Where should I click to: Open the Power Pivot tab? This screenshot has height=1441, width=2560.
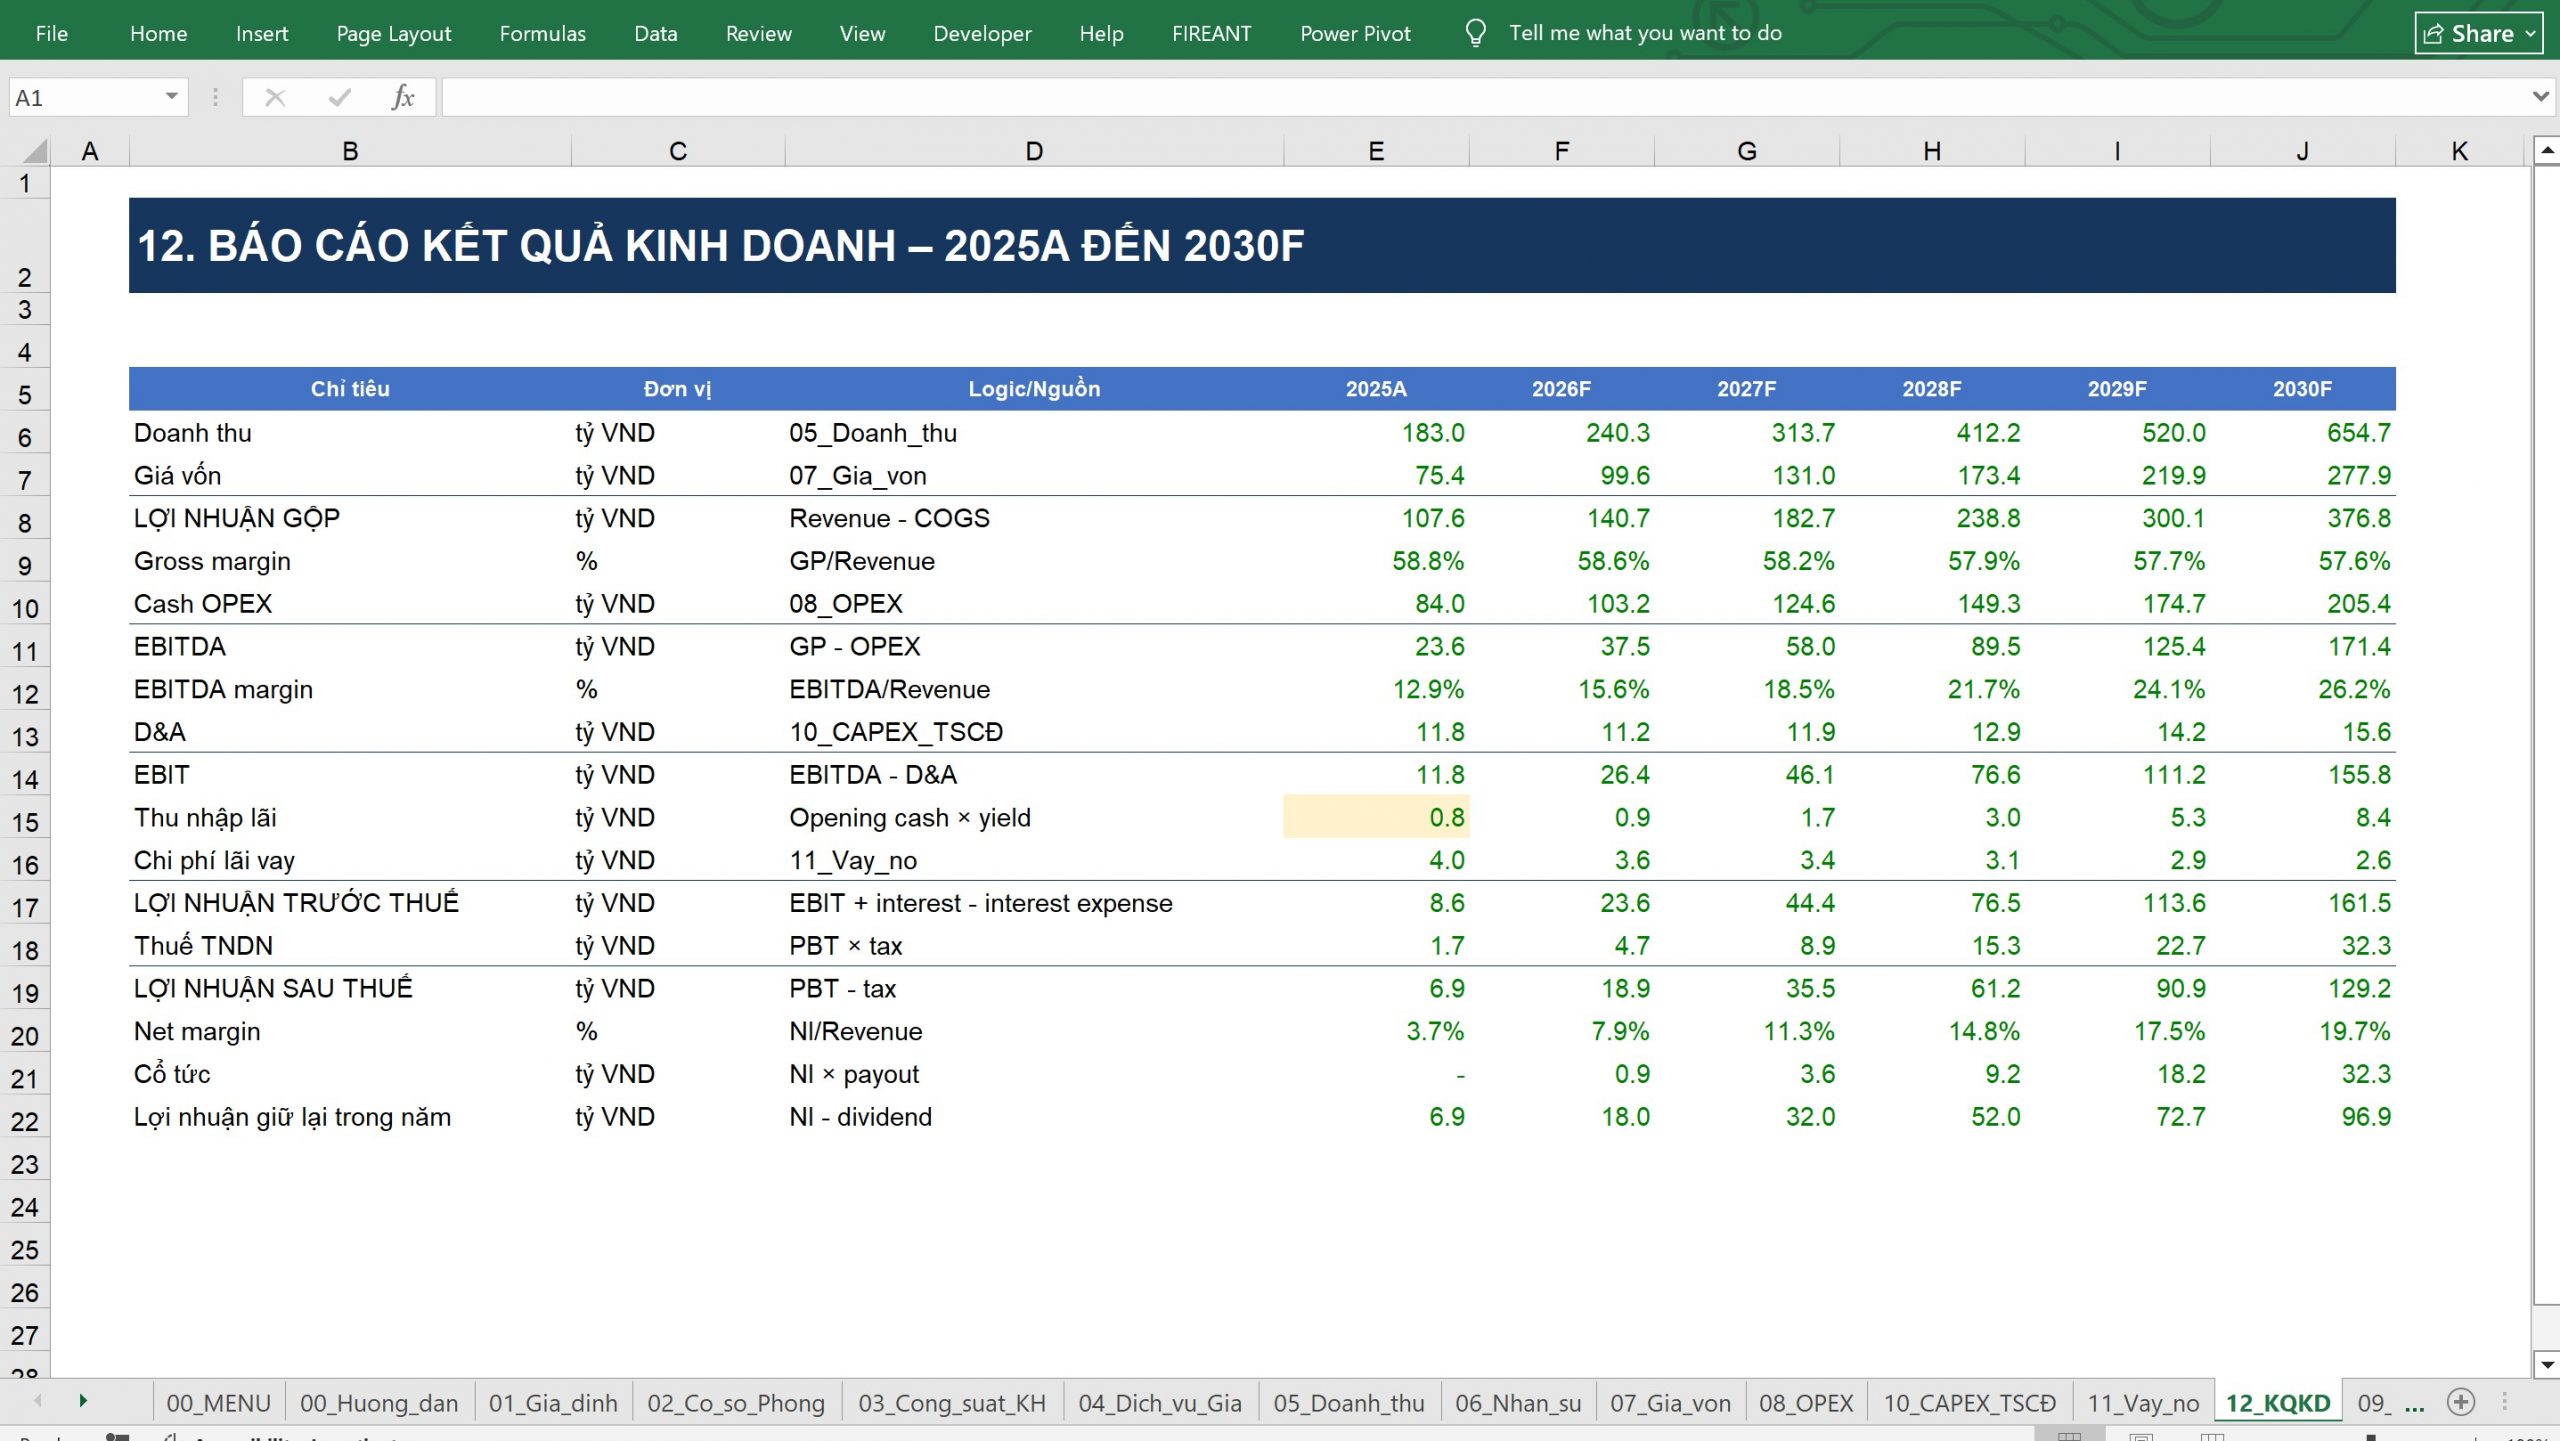tap(1355, 33)
